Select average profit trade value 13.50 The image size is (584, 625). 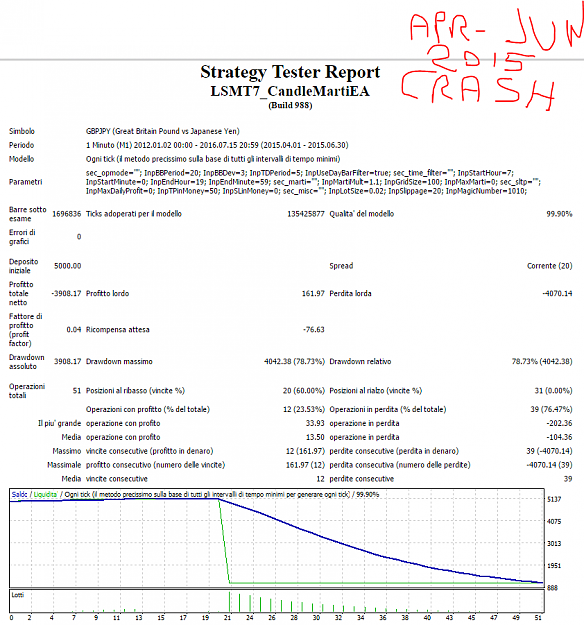point(315,437)
